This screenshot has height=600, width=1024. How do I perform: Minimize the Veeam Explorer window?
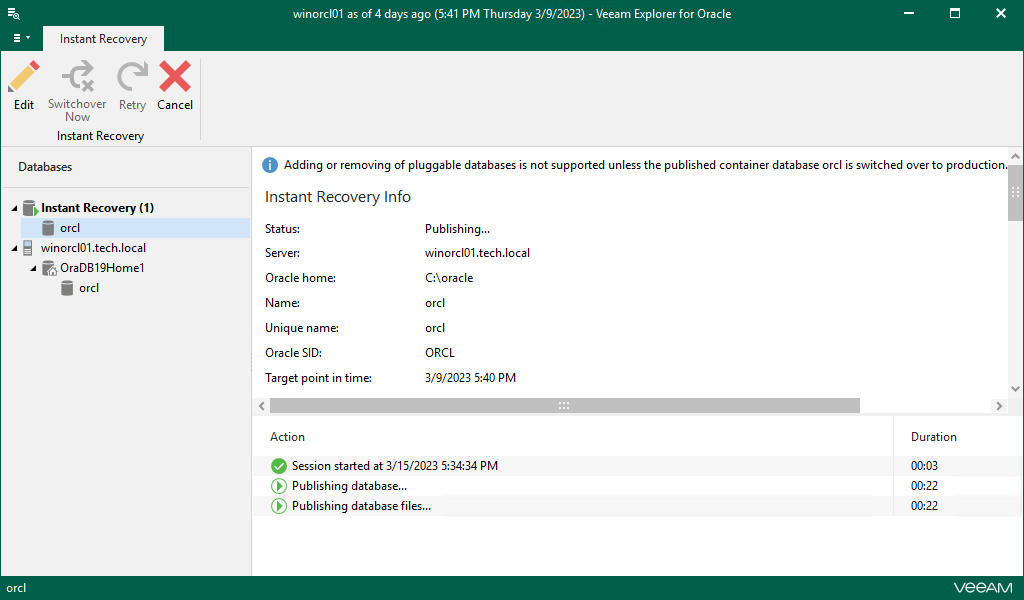tap(908, 13)
